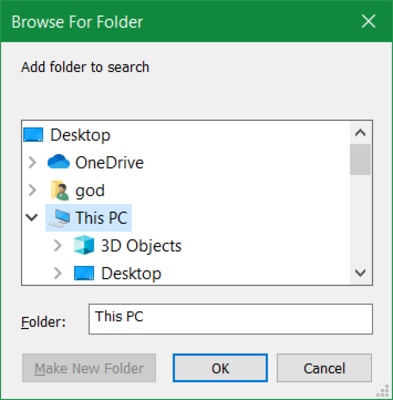This screenshot has width=393, height=400.
Task: Click the OneDrive cloud icon
Action: [x=58, y=162]
